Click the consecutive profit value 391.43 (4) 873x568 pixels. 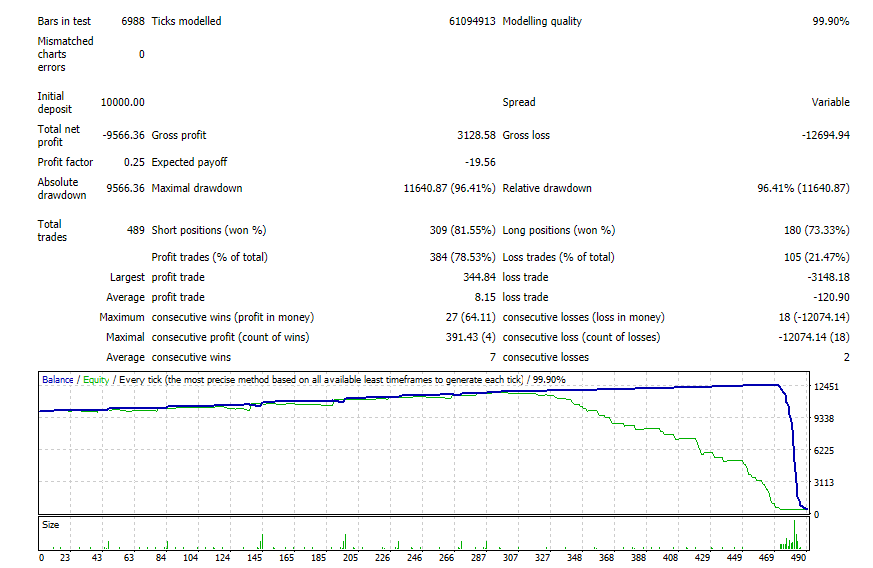pyautogui.click(x=470, y=337)
